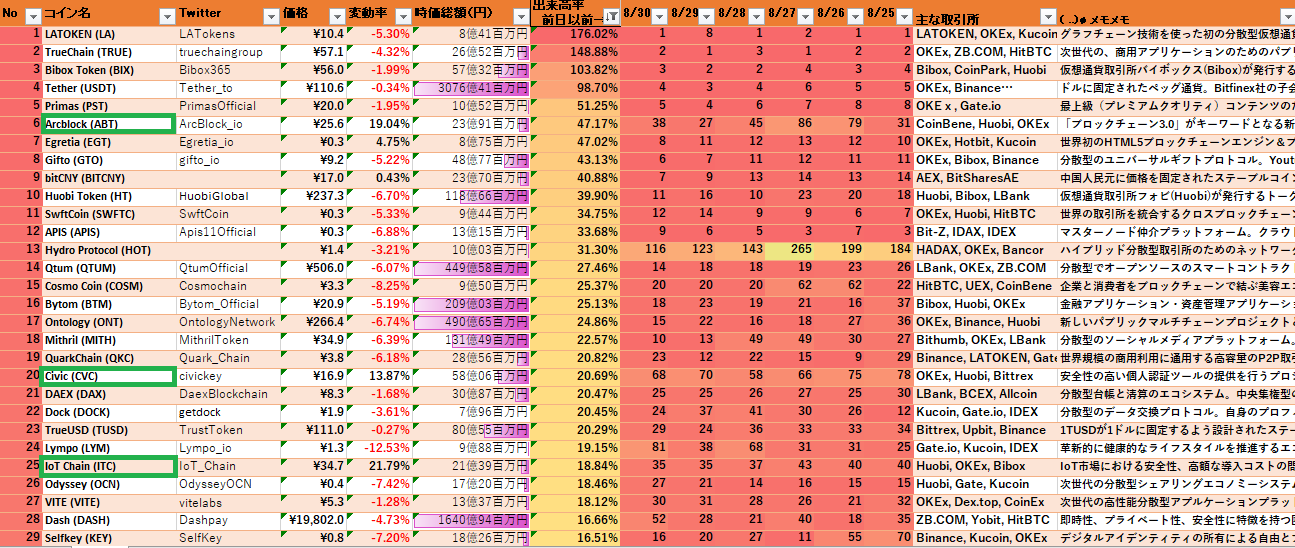This screenshot has height=548, width=1295.
Task: Select the green-bordered Civic (CVC) cell
Action: point(107,376)
